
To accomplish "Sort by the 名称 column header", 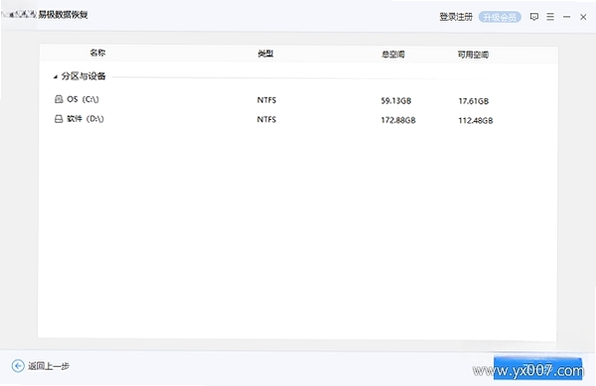I will 98,53.
